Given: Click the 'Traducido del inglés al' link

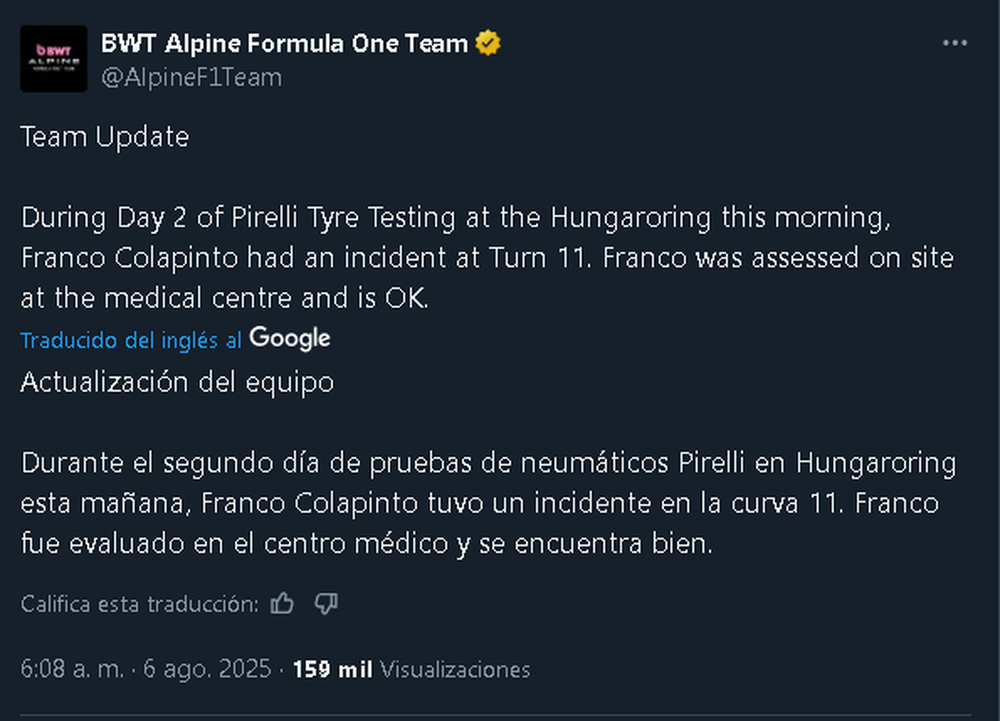Looking at the screenshot, I should click(x=131, y=340).
